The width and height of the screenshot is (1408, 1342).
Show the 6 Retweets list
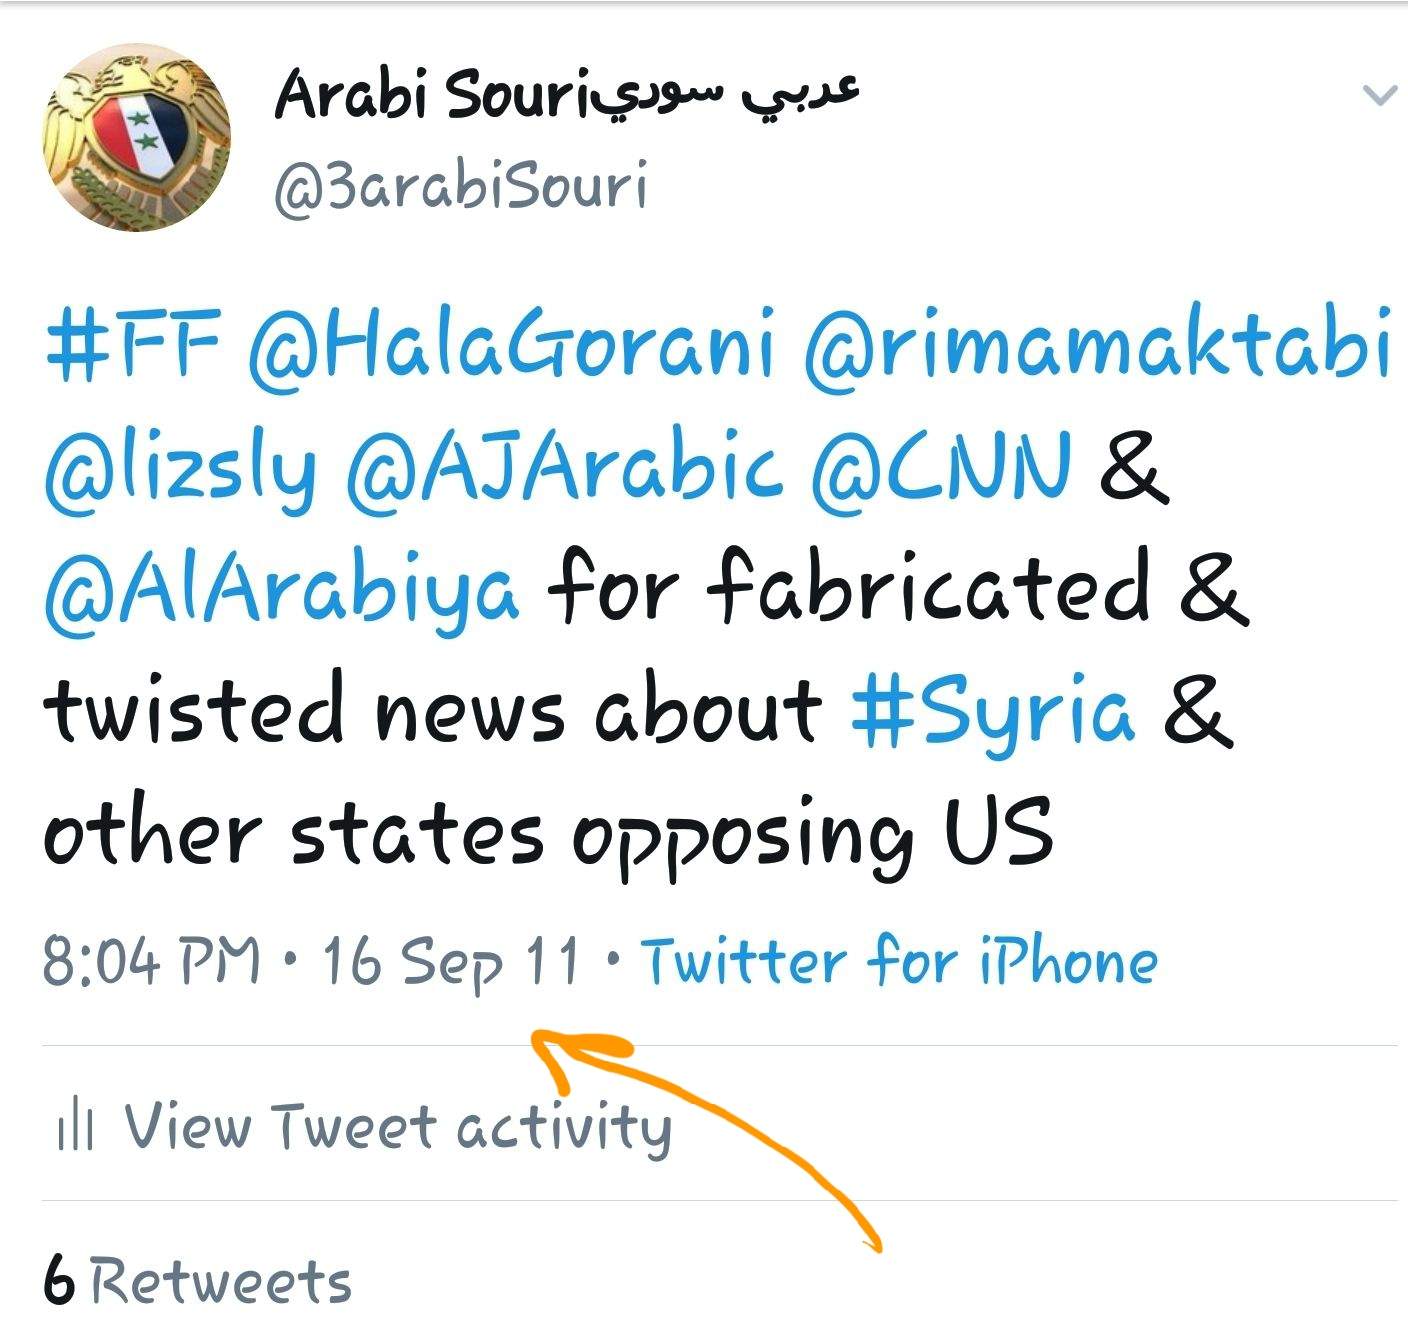(197, 1281)
